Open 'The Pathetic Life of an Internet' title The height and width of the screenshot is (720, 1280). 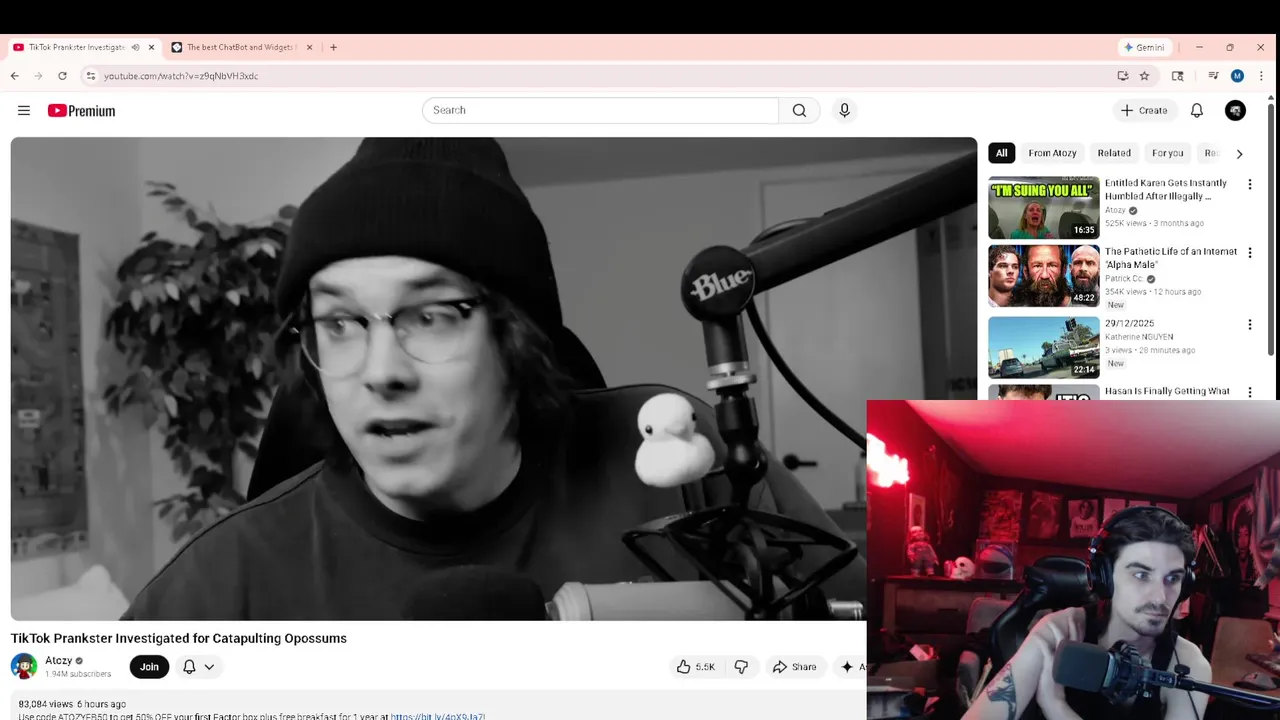(x=1171, y=258)
